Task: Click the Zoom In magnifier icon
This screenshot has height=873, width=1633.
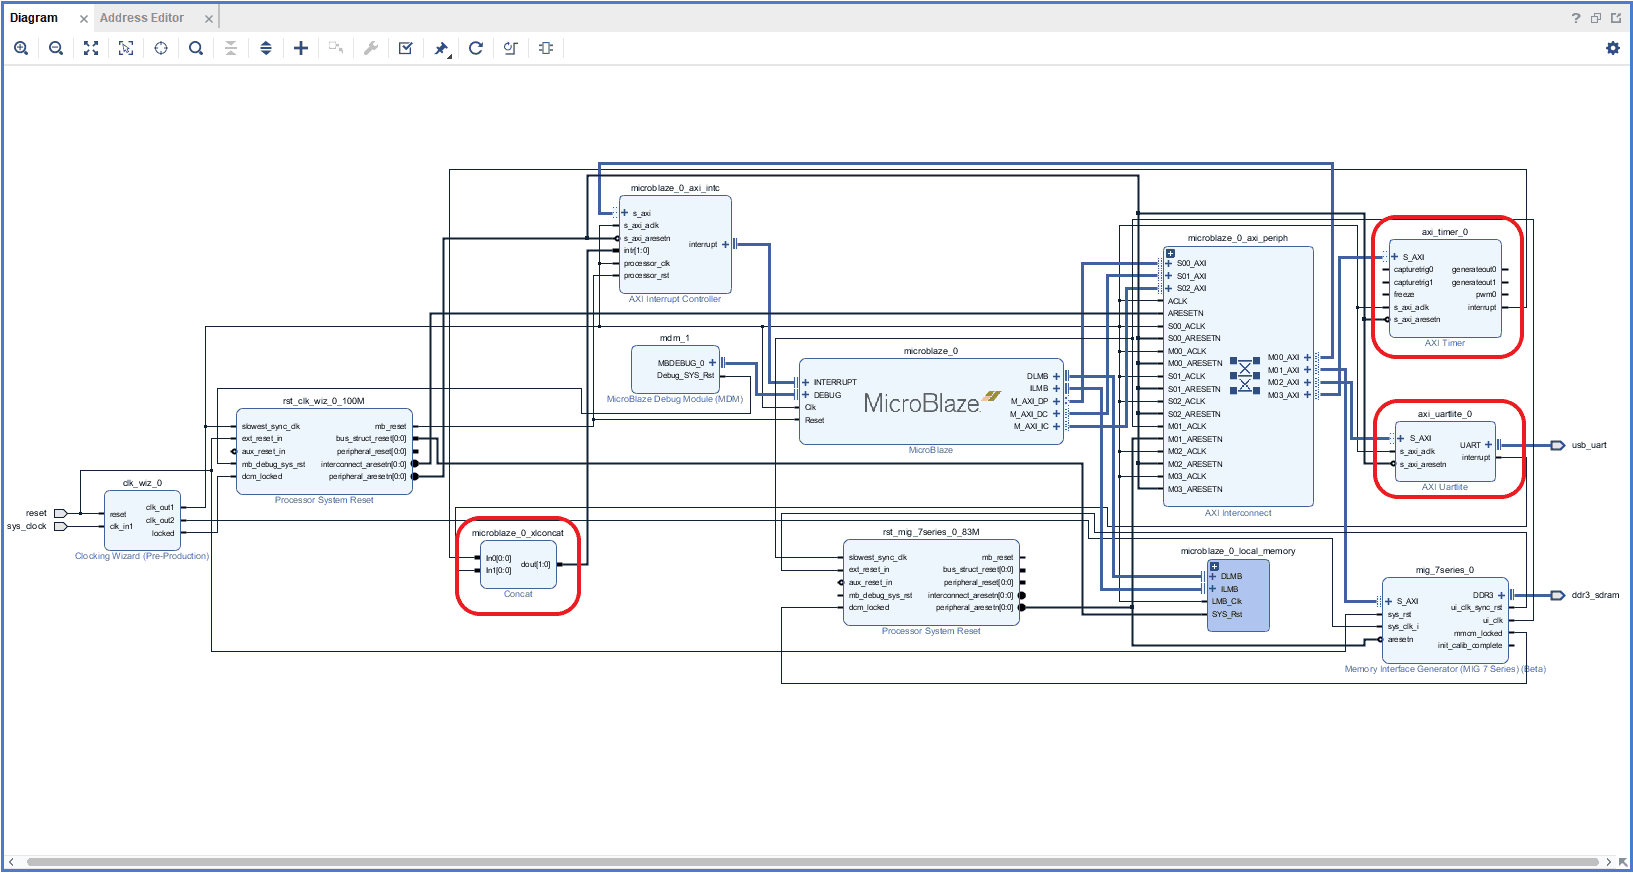Action: (x=21, y=48)
